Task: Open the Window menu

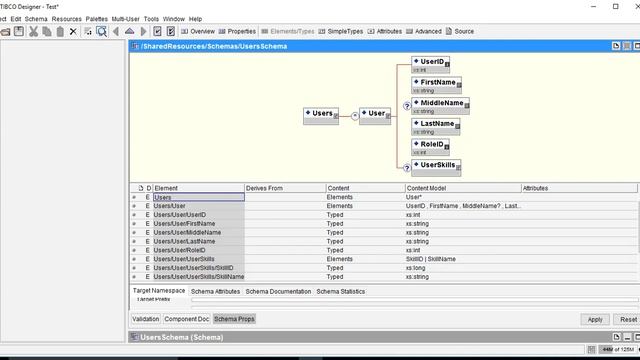Action: tap(174, 19)
